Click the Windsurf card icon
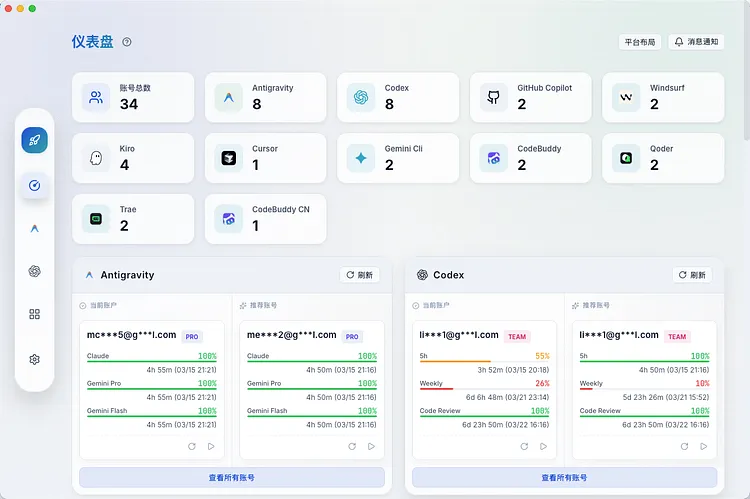The height and width of the screenshot is (499, 750). (x=626, y=97)
